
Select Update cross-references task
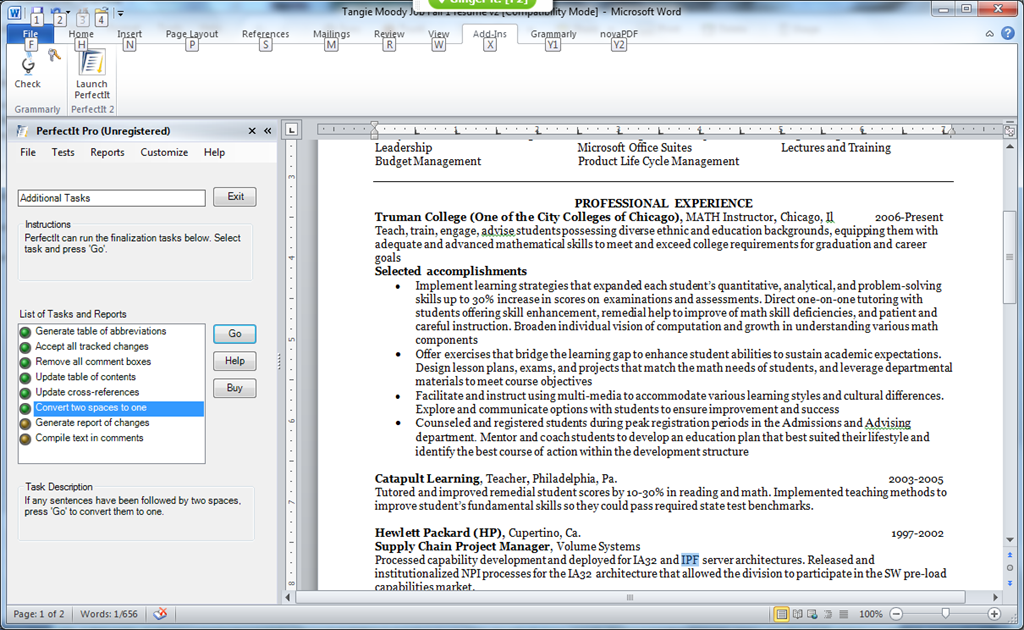87,392
